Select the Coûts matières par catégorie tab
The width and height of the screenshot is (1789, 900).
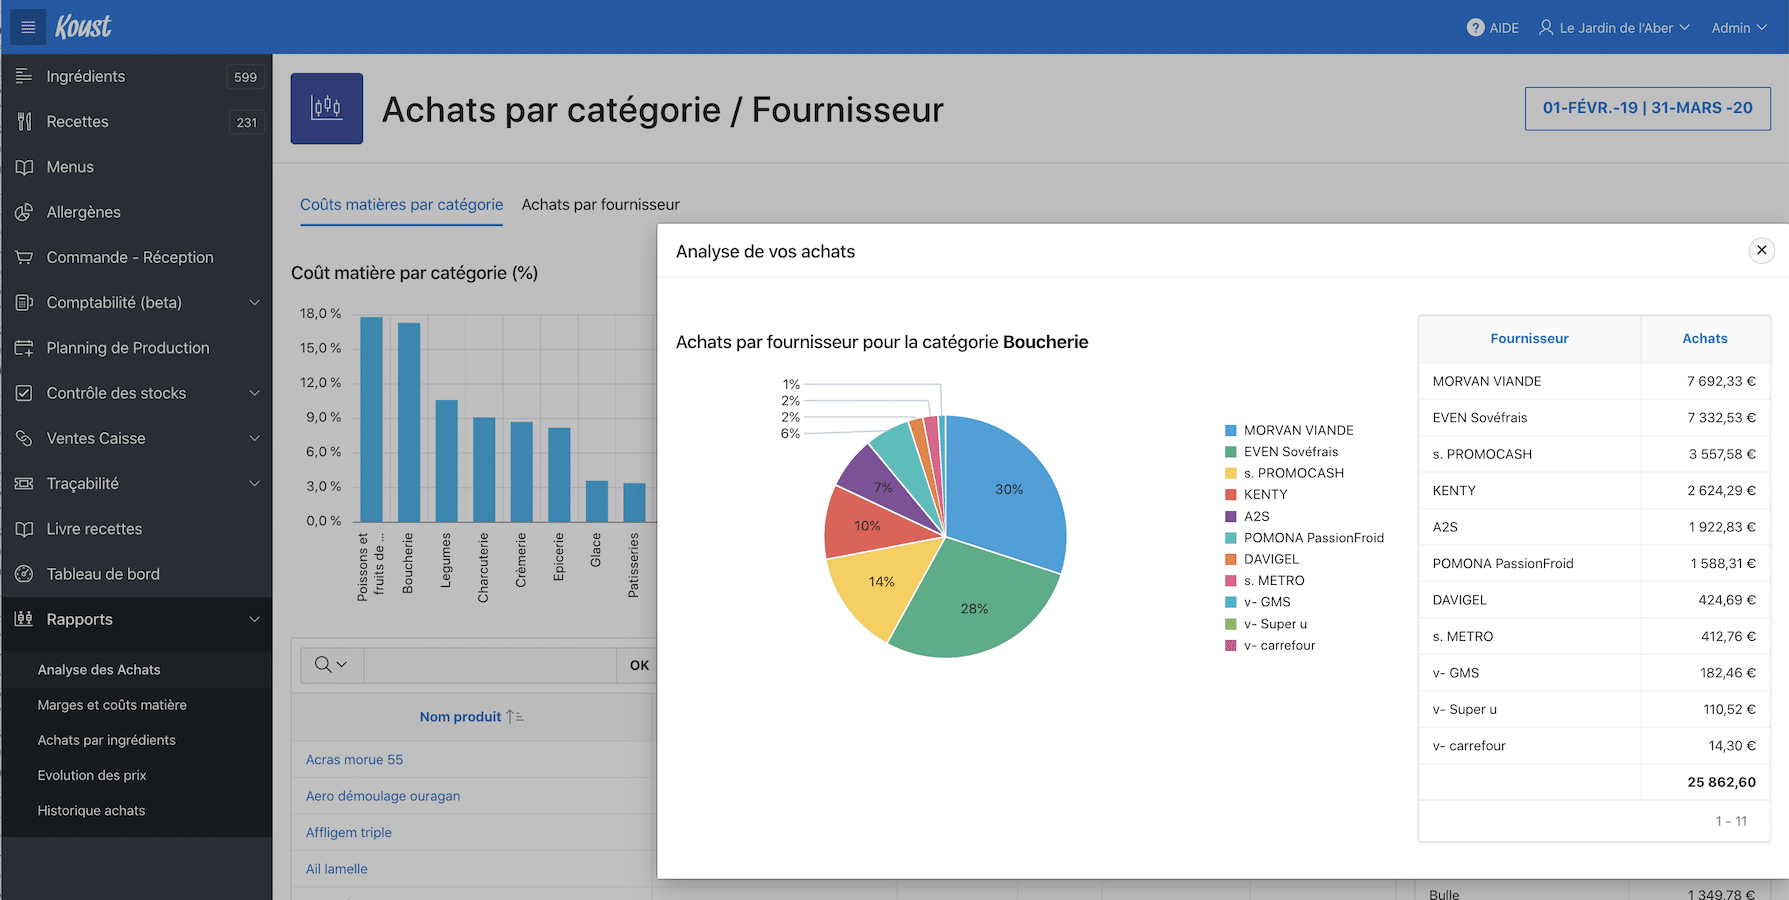[401, 204]
